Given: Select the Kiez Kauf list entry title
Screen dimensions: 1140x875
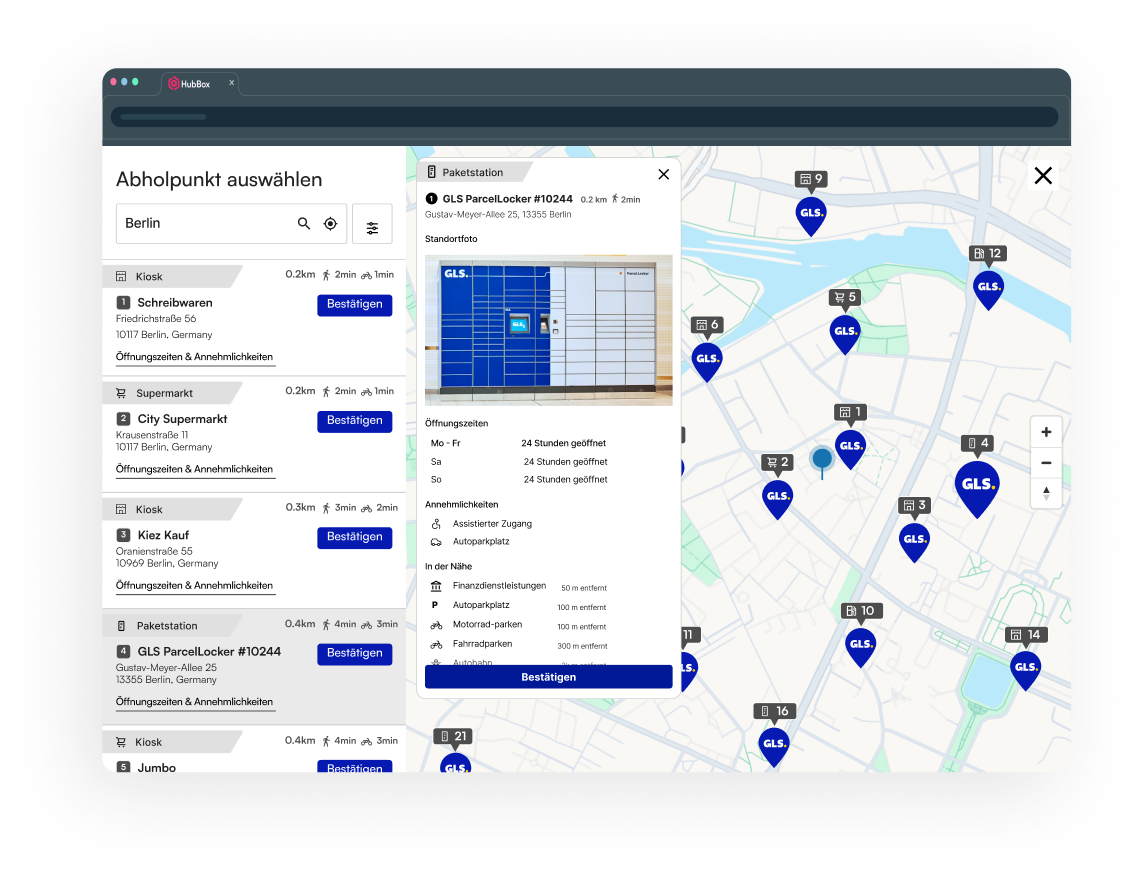Looking at the screenshot, I should [x=164, y=536].
